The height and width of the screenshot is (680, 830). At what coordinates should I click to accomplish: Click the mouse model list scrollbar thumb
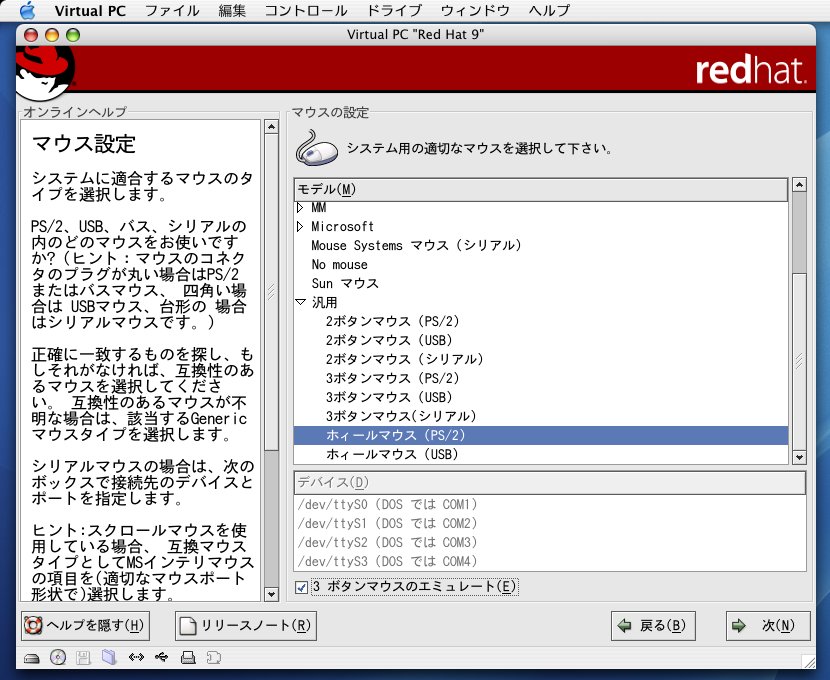point(799,360)
